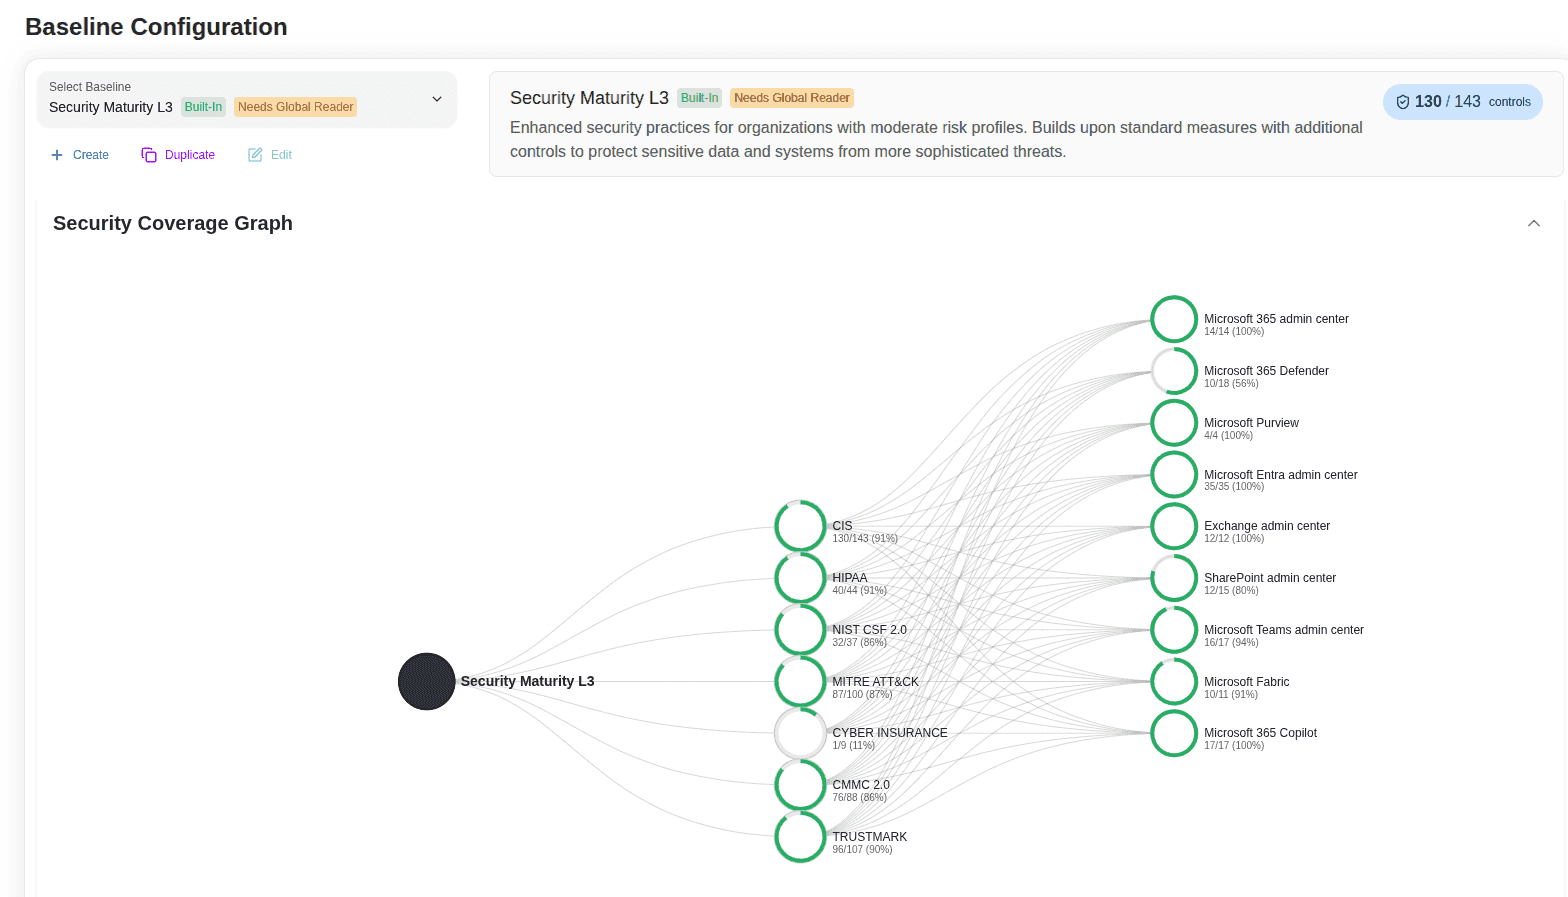Image resolution: width=1568 pixels, height=897 pixels.
Task: Click the Edit baseline button
Action: tap(270, 155)
